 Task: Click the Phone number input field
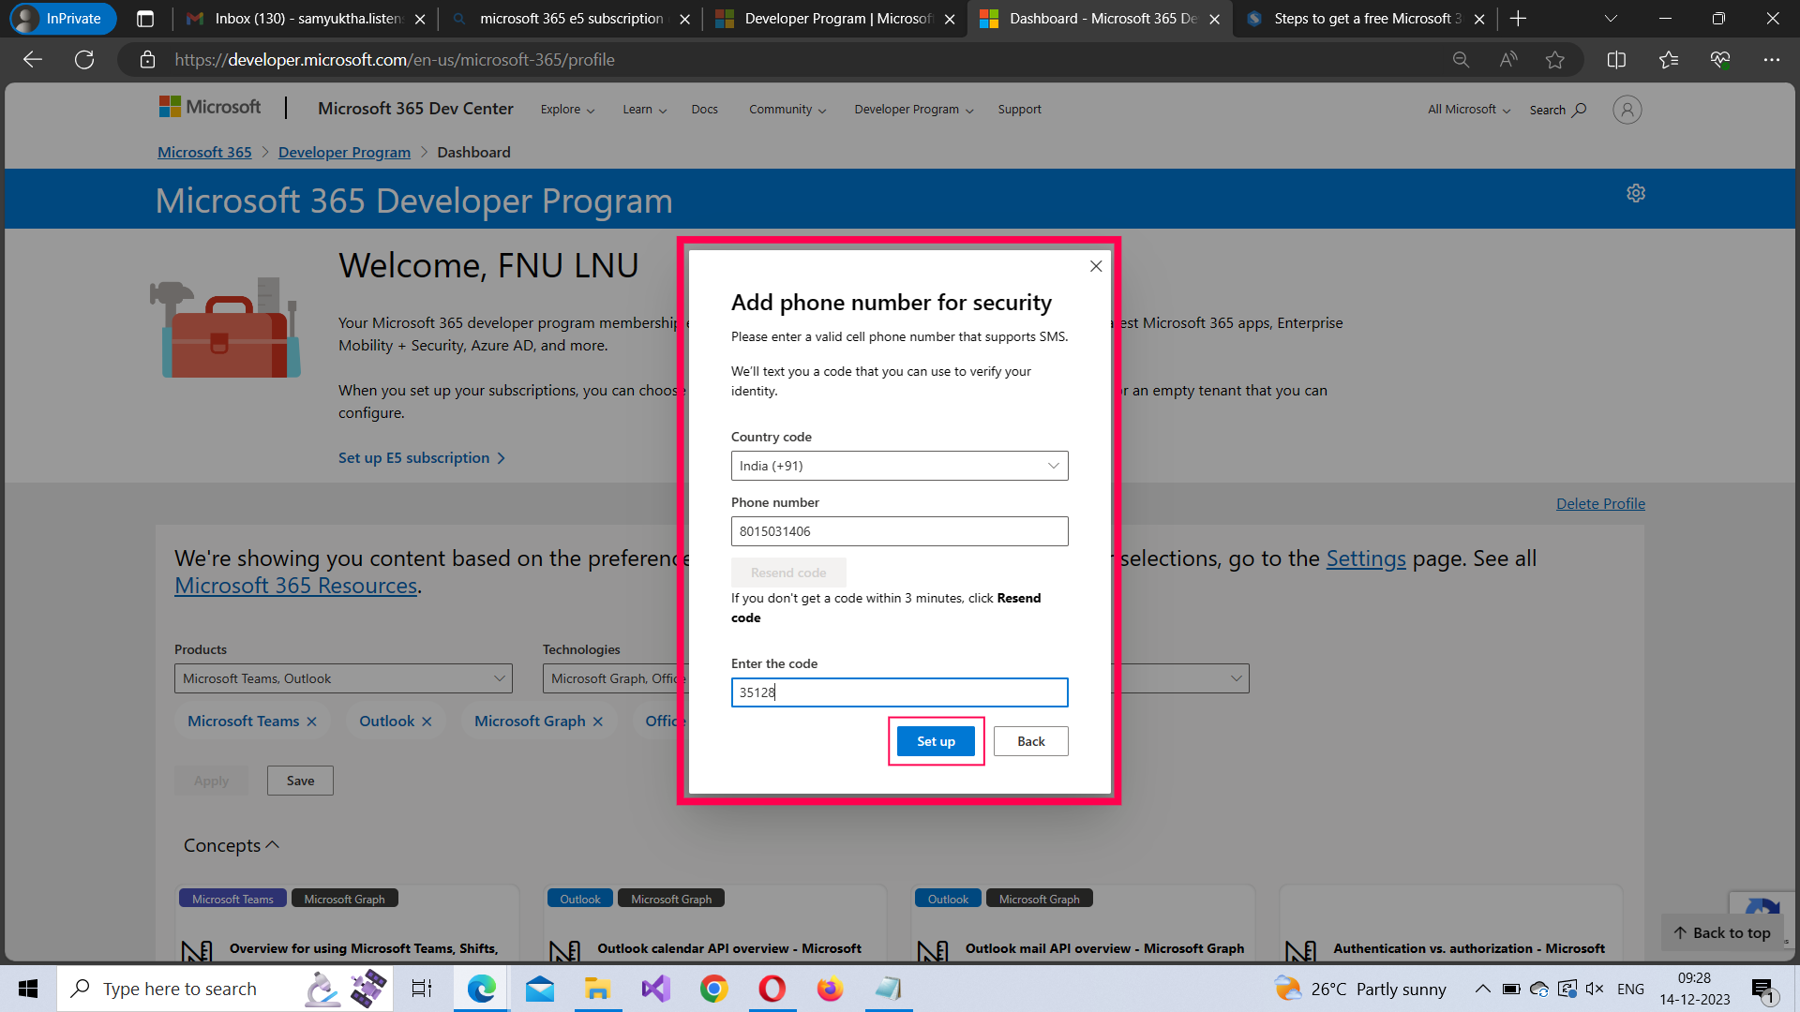[899, 531]
